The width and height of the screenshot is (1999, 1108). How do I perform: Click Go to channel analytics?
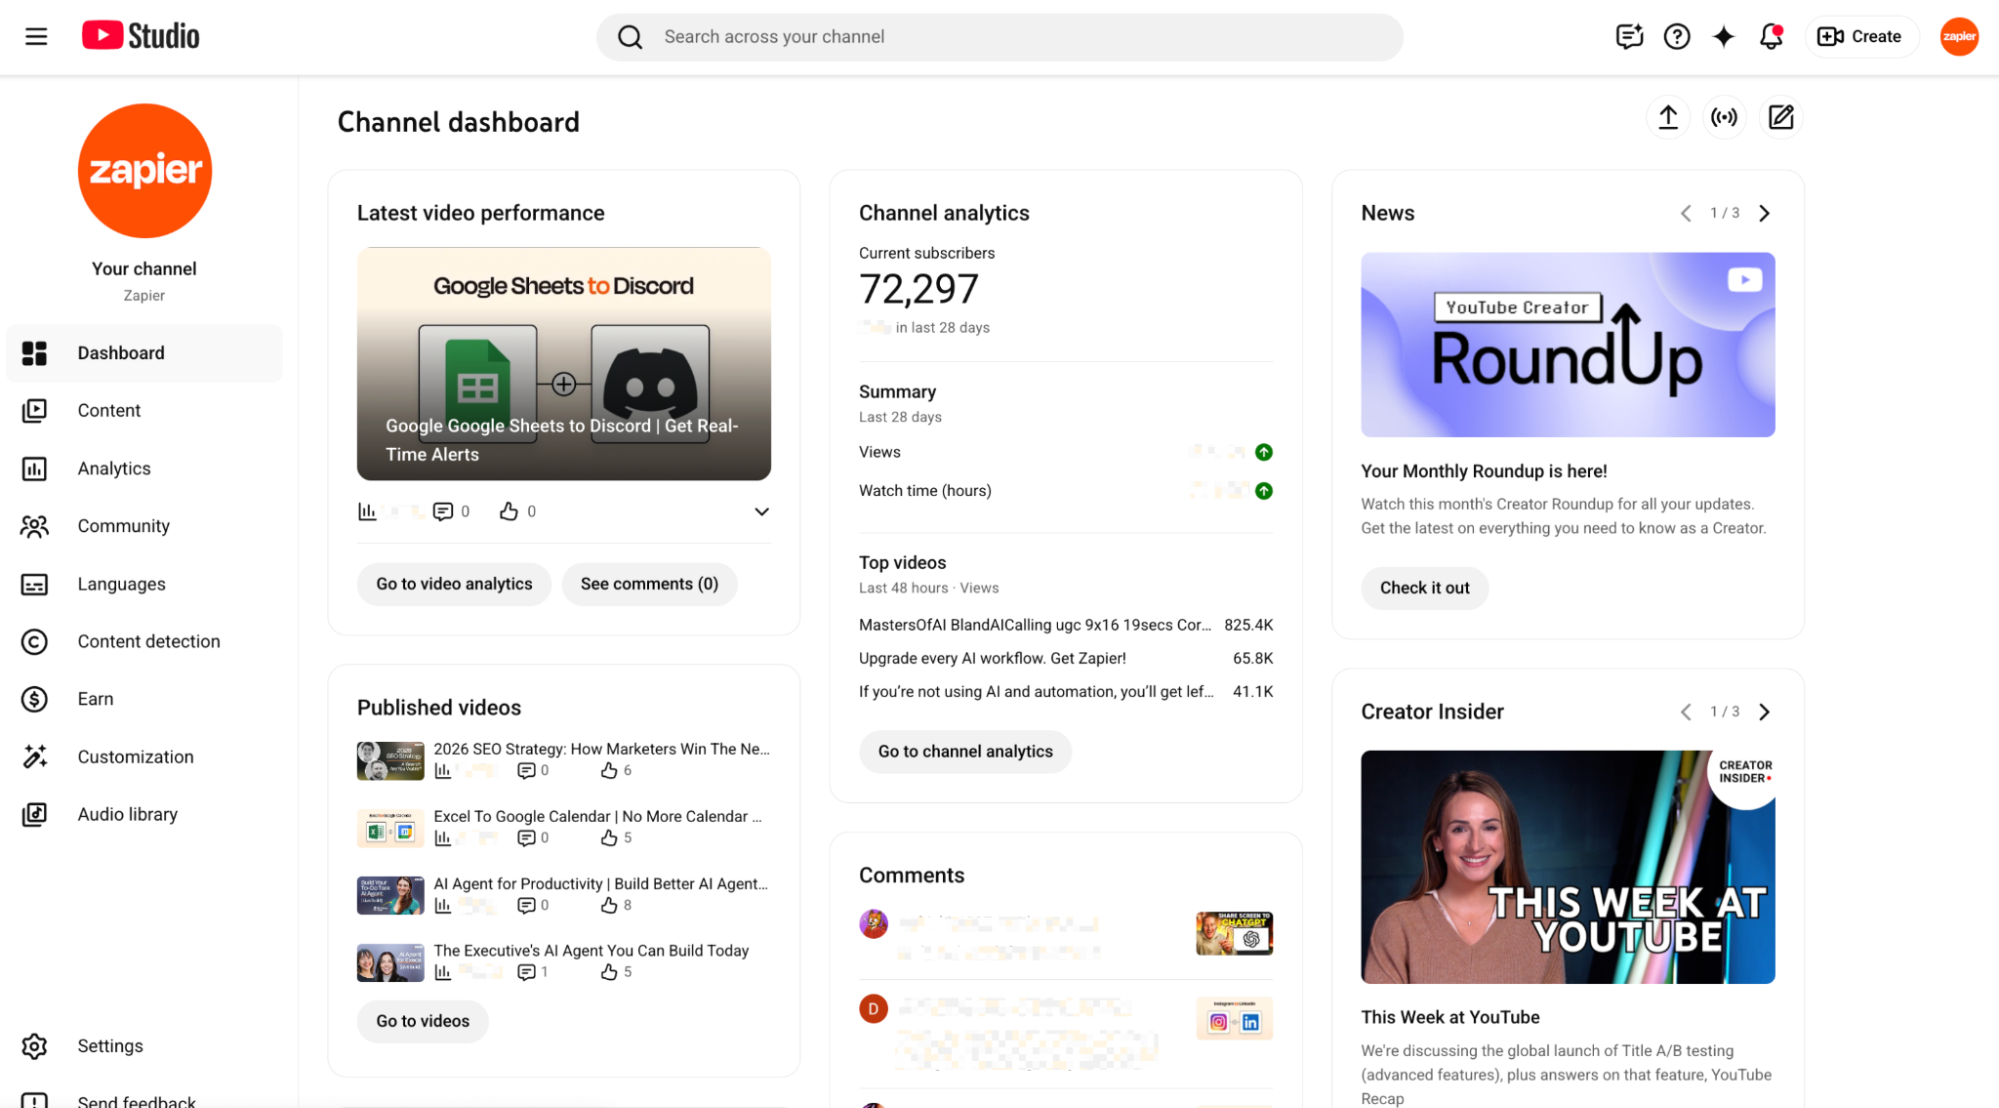point(964,751)
